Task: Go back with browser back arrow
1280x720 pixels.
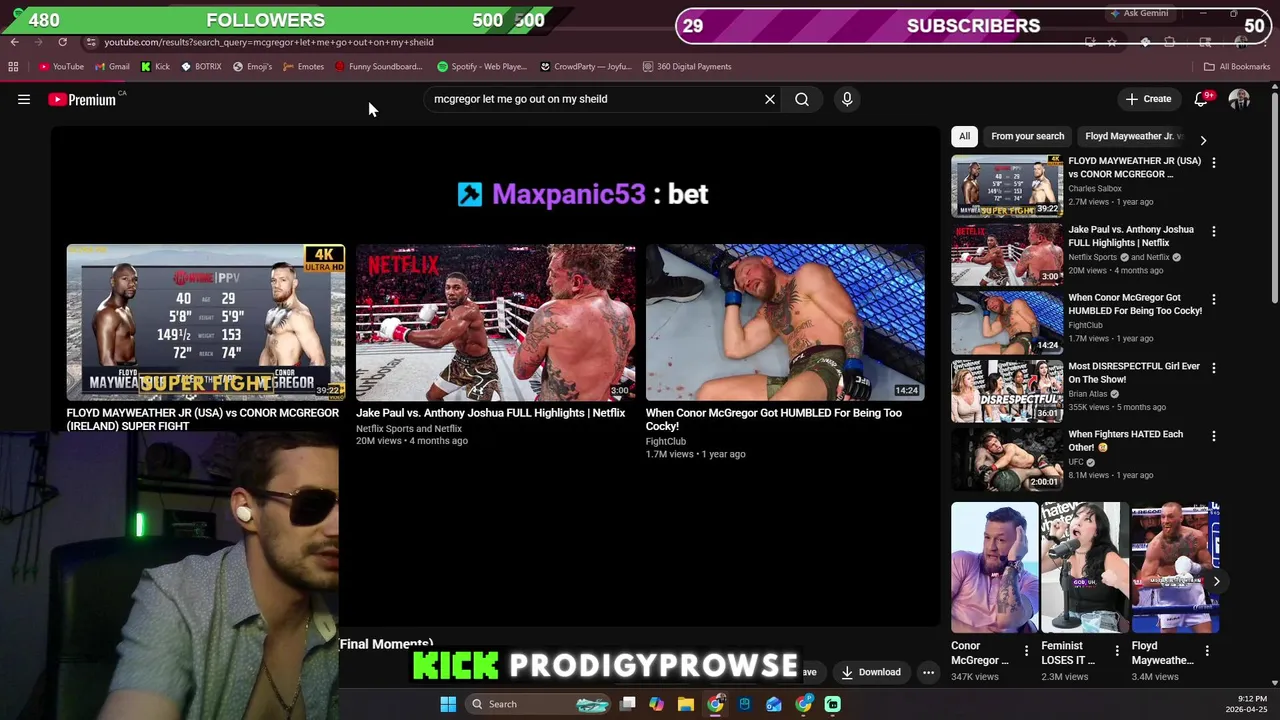Action: [14, 42]
